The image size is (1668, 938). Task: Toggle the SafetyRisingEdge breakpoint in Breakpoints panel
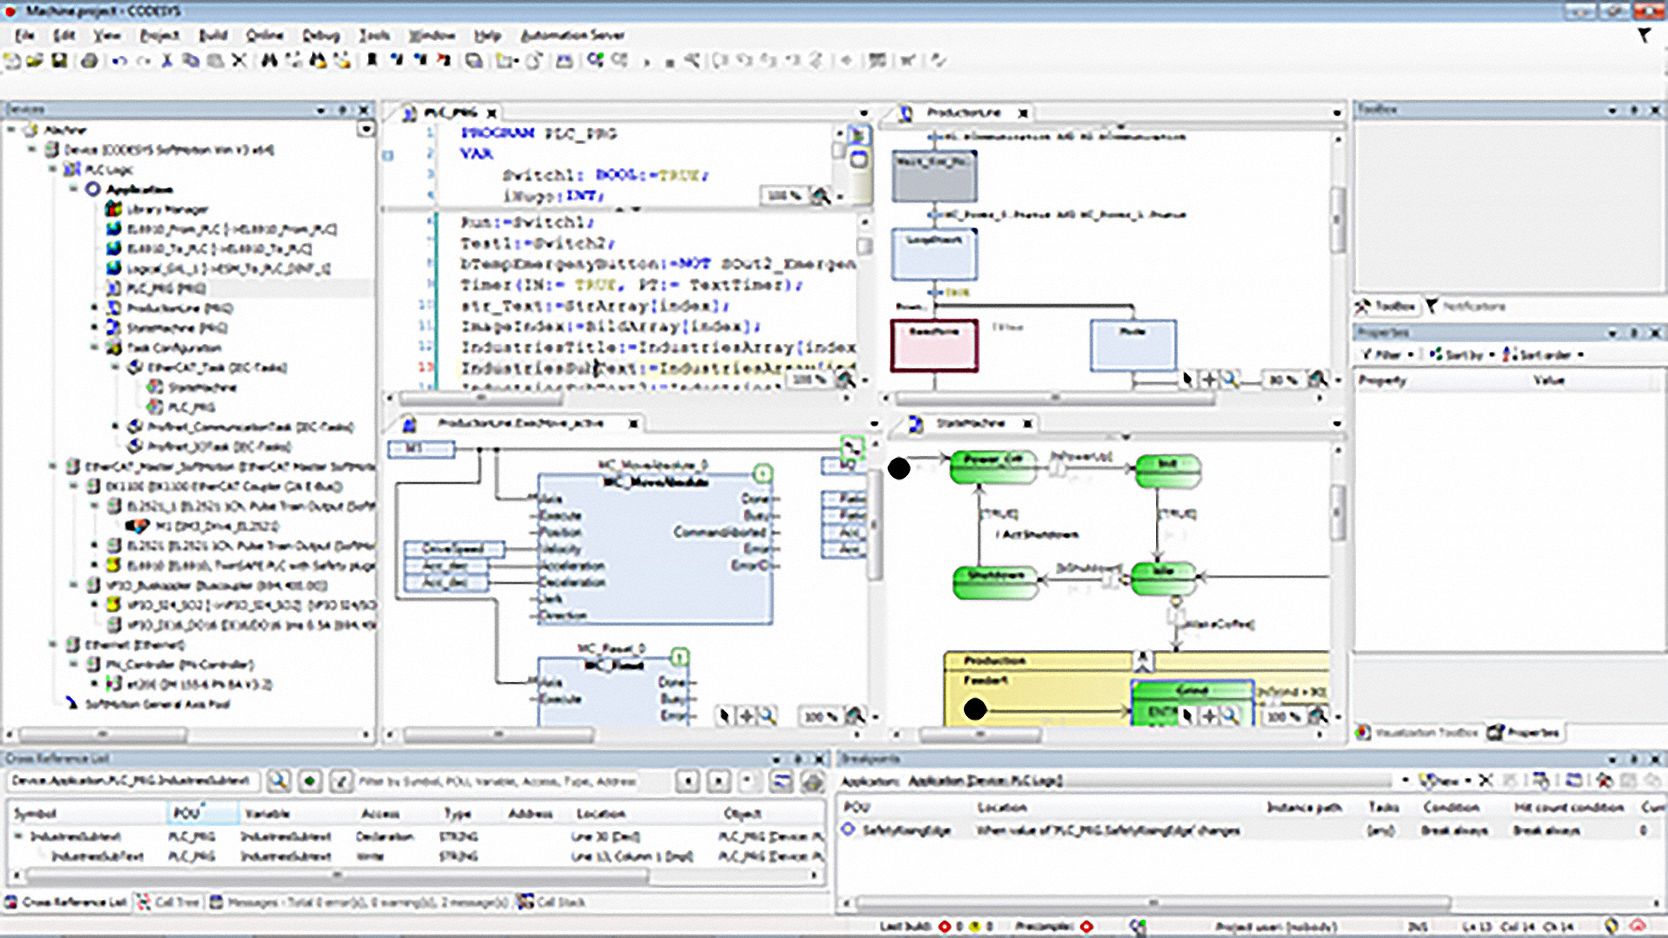click(848, 829)
